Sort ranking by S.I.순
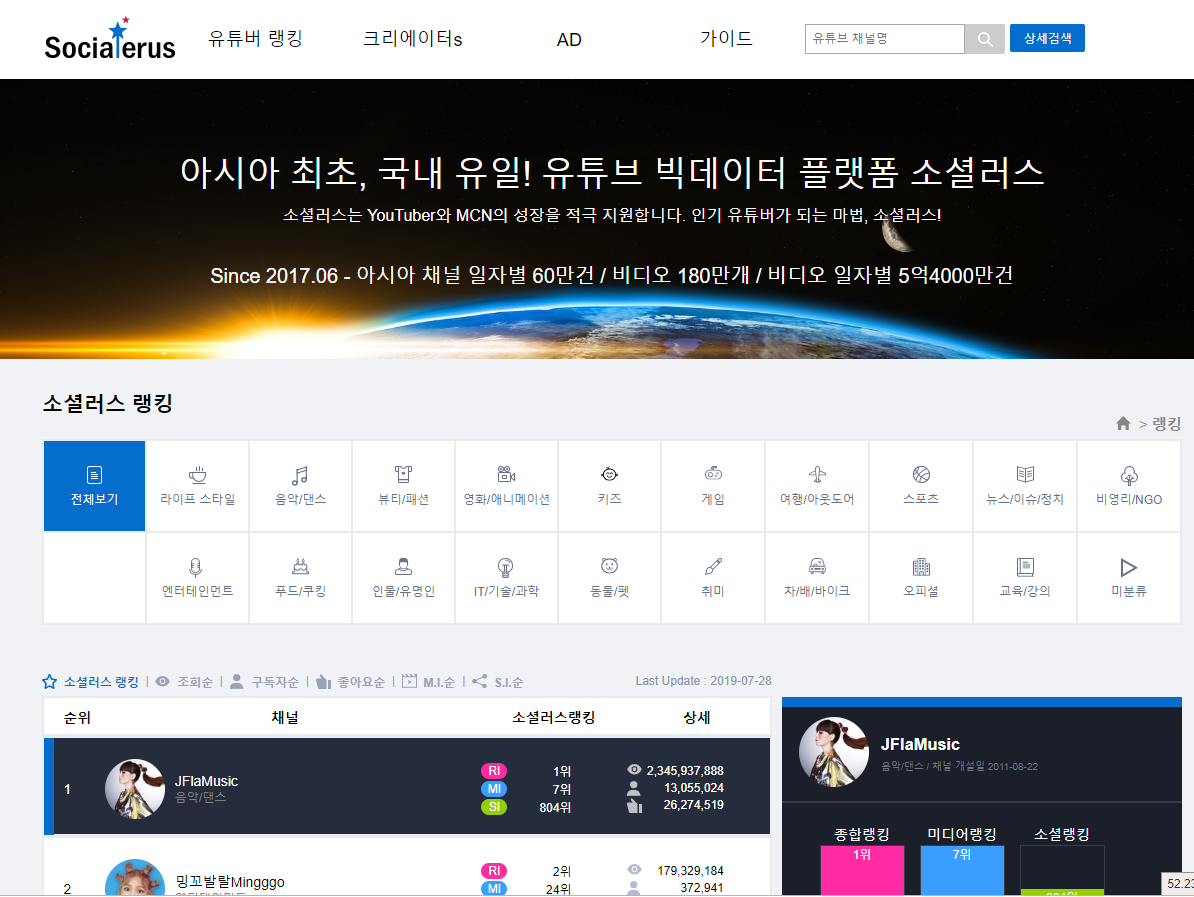Viewport: 1194px width, 897px height. click(498, 682)
